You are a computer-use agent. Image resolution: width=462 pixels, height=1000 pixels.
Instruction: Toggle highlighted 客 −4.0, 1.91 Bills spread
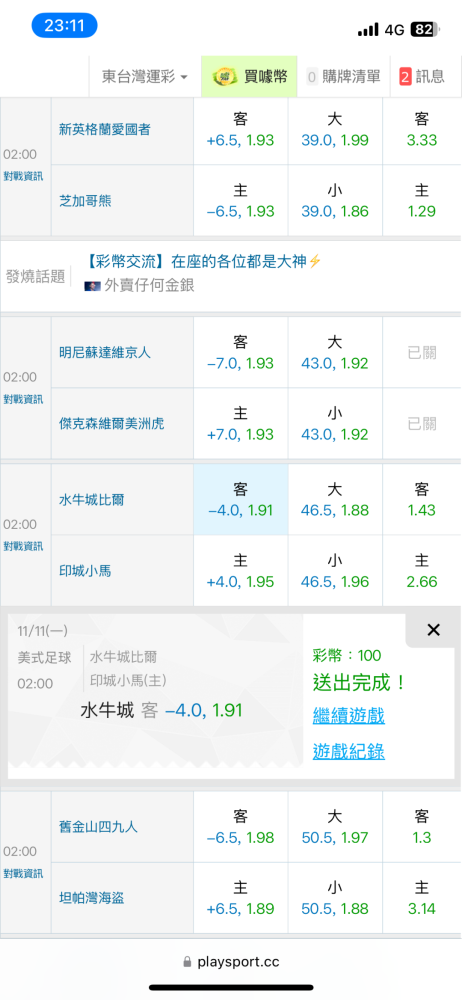pos(241,499)
